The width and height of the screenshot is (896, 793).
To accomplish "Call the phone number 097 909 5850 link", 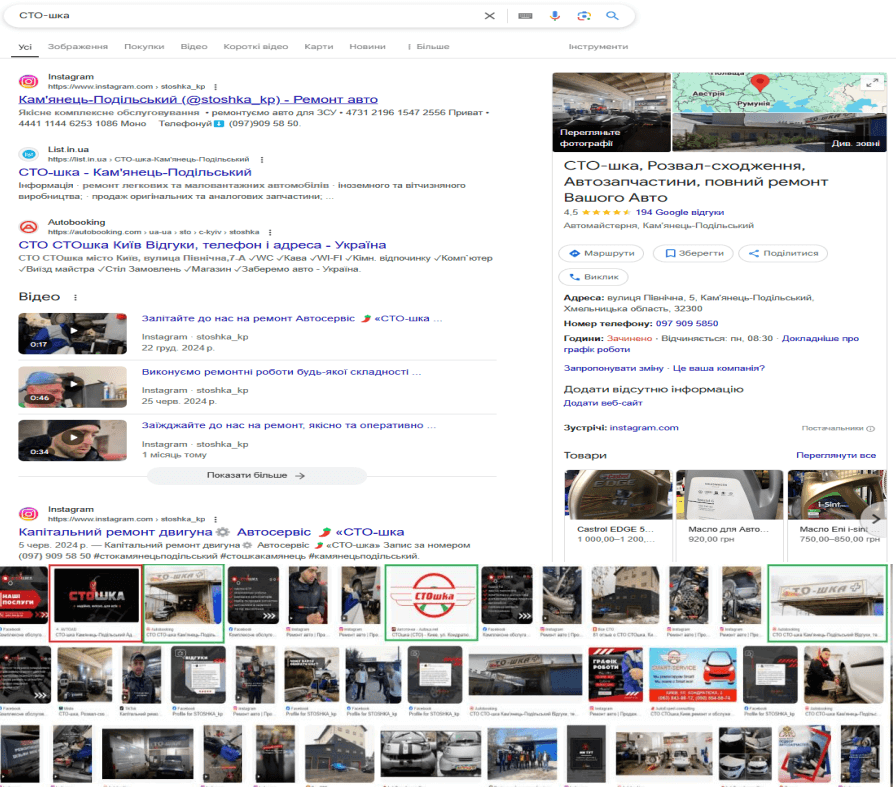I will click(x=687, y=323).
